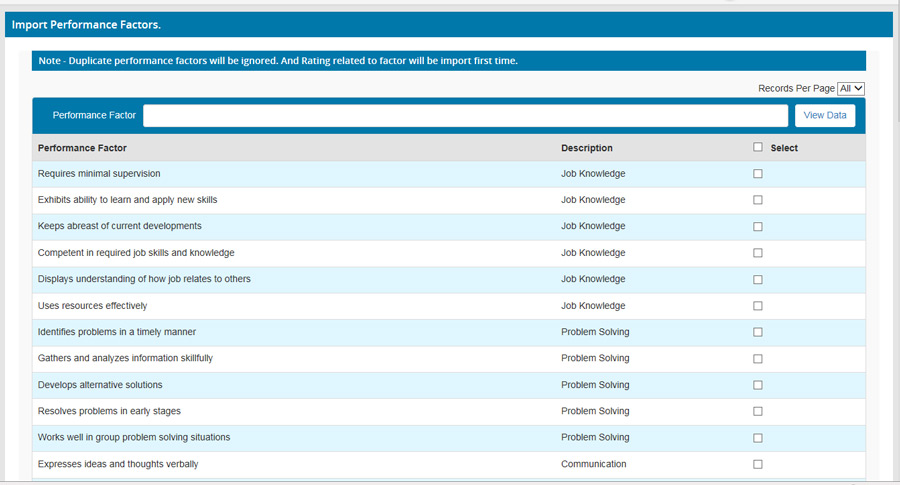This screenshot has width=900, height=485.
Task: Tick Develops alternative solutions checkbox
Action: point(758,385)
